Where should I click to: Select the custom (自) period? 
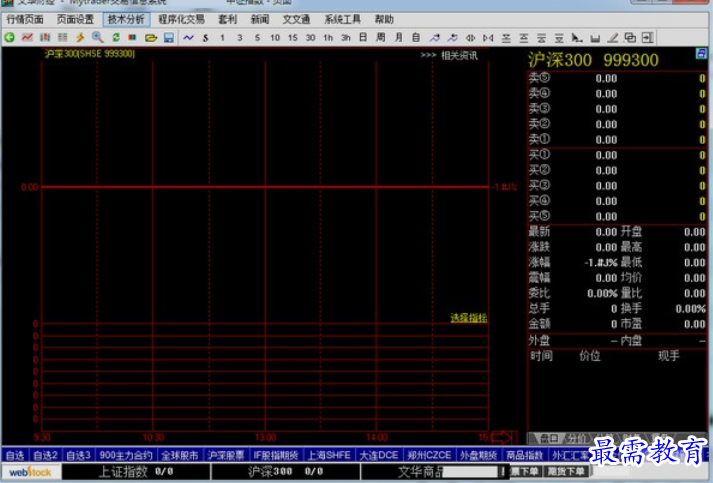point(416,38)
